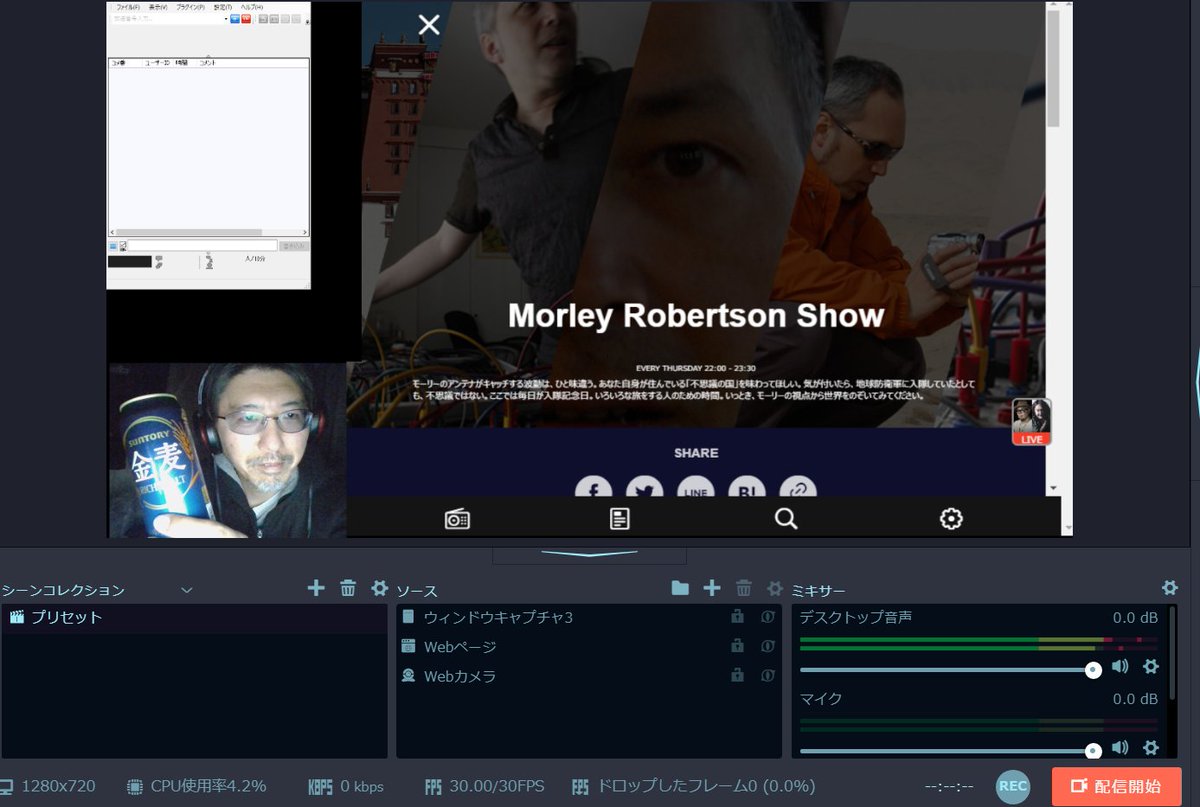Open scene settings gear icon
This screenshot has height=807, width=1200.
pyautogui.click(x=379, y=588)
